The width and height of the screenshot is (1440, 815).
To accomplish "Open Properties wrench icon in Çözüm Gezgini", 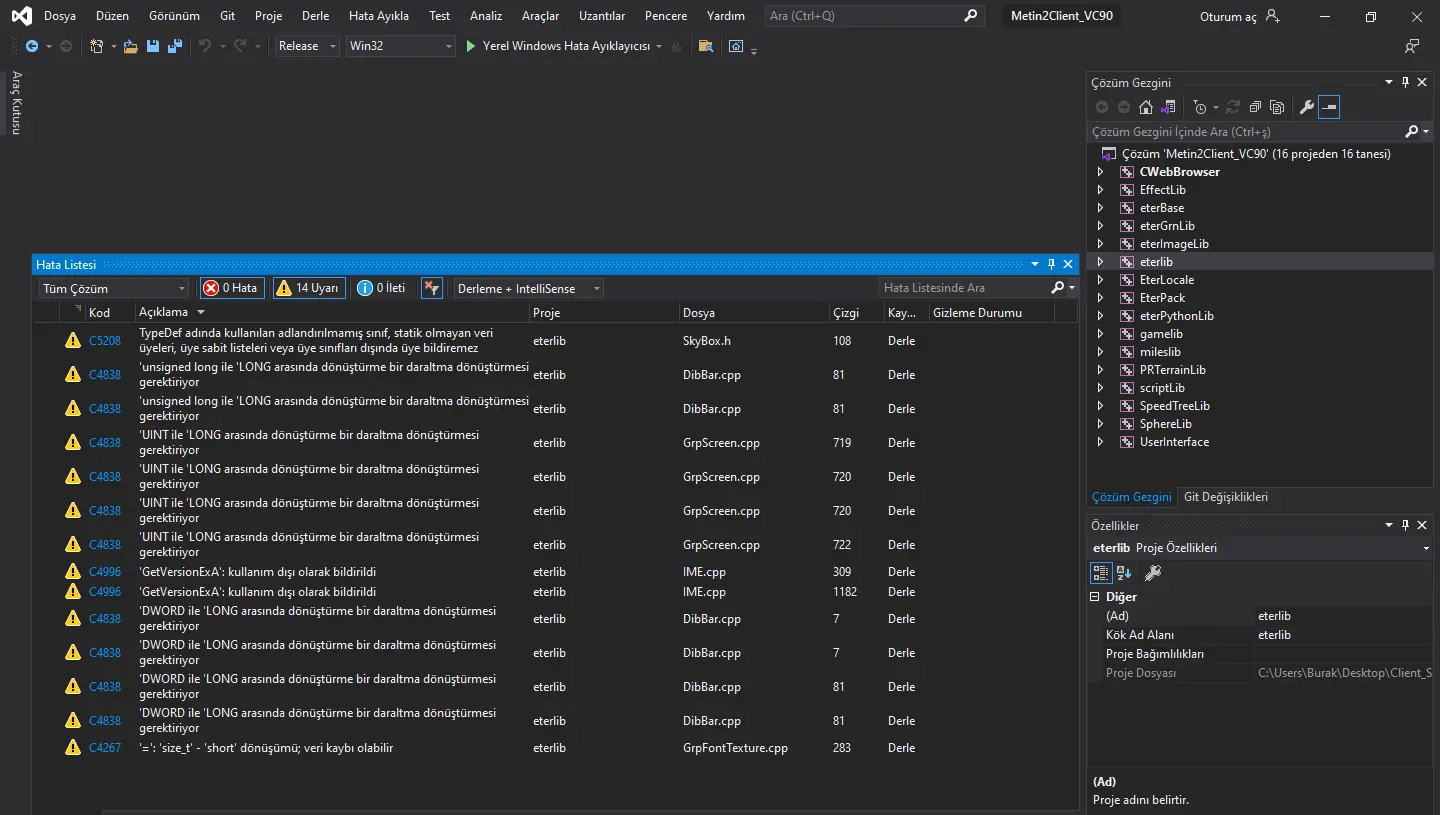I will 1306,107.
